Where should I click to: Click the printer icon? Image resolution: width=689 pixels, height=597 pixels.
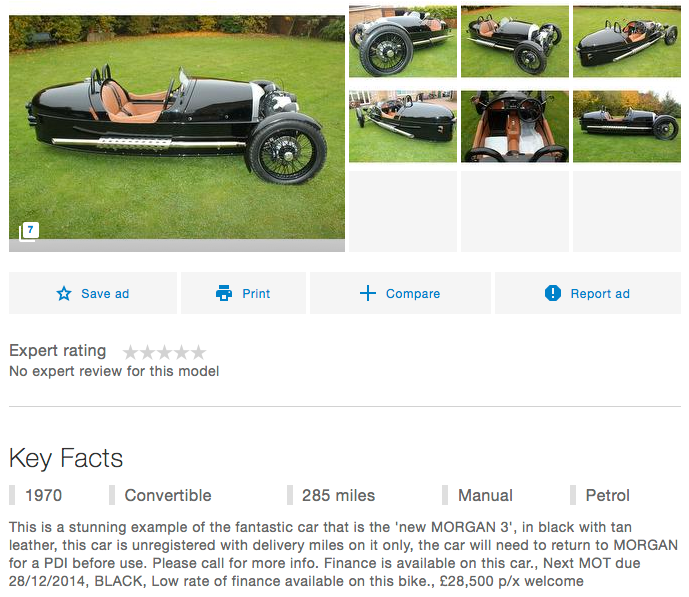click(224, 293)
